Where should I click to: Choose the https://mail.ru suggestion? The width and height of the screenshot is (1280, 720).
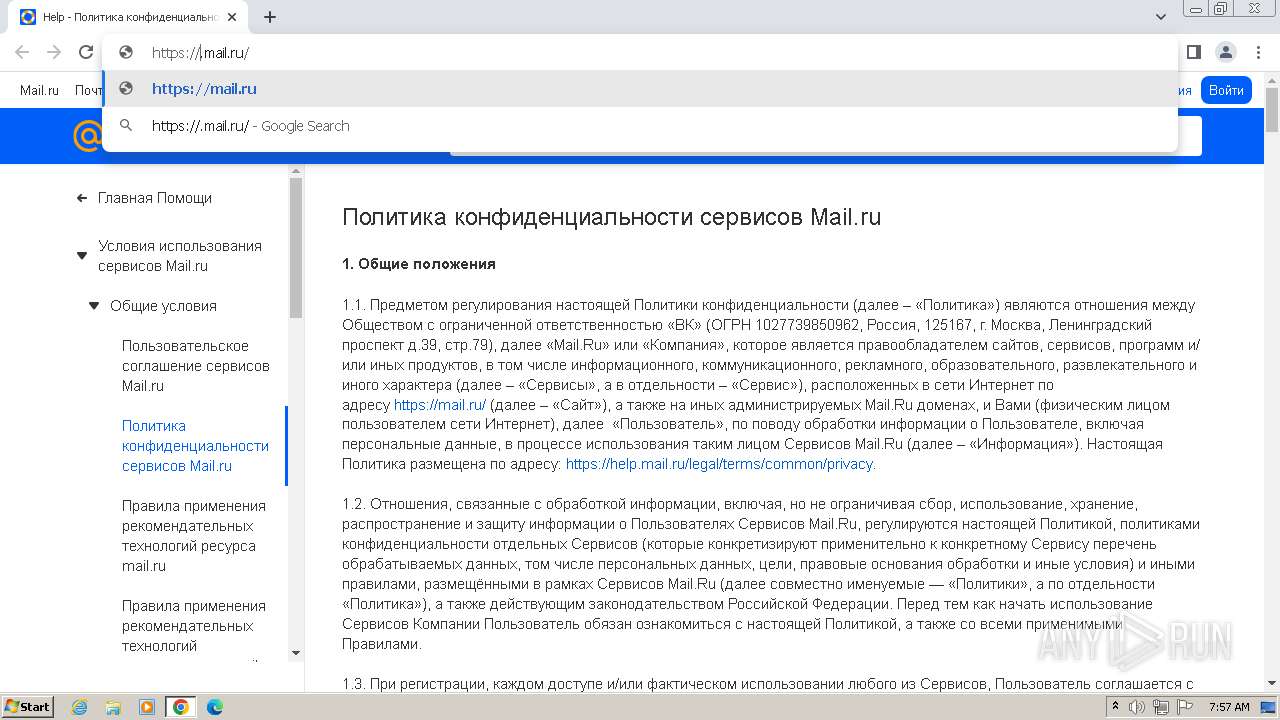point(640,89)
